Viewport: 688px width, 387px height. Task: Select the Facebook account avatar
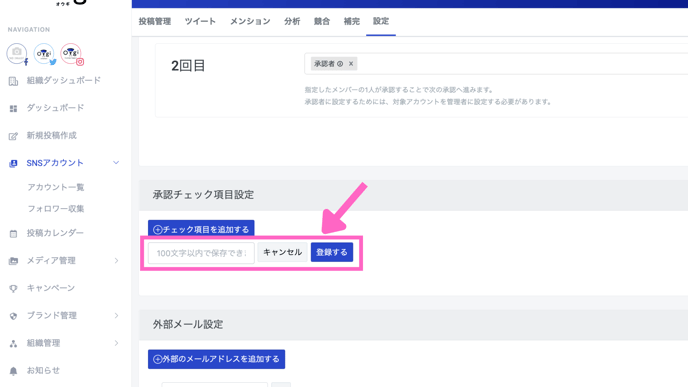(x=17, y=54)
